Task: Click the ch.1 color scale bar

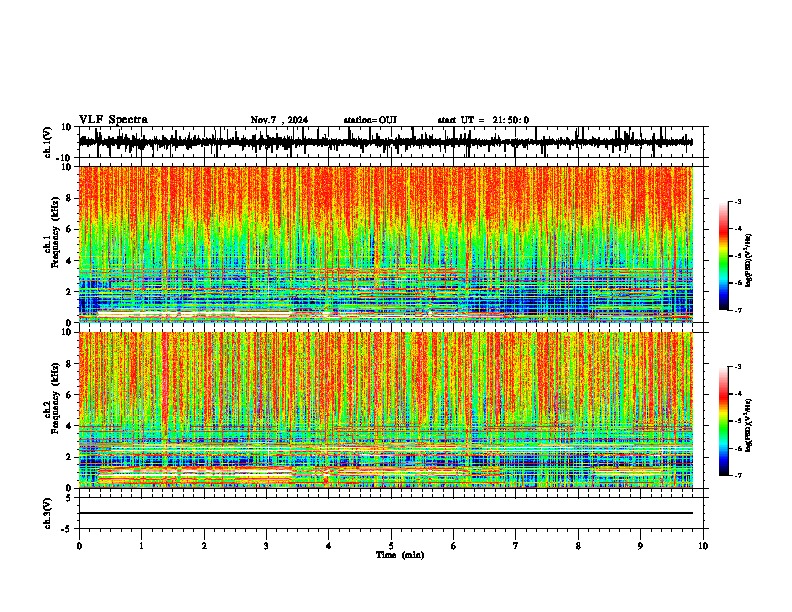Action: 723,256
